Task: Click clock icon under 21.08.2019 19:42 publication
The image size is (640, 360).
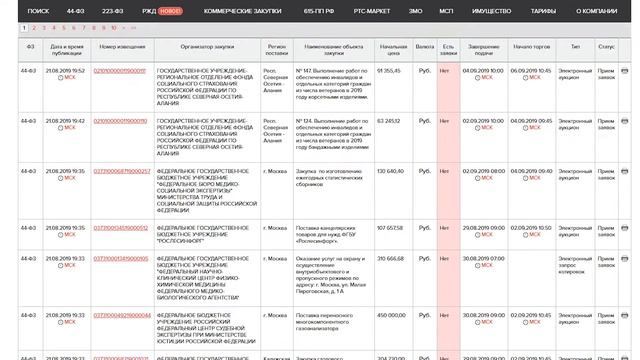Action: pos(60,128)
